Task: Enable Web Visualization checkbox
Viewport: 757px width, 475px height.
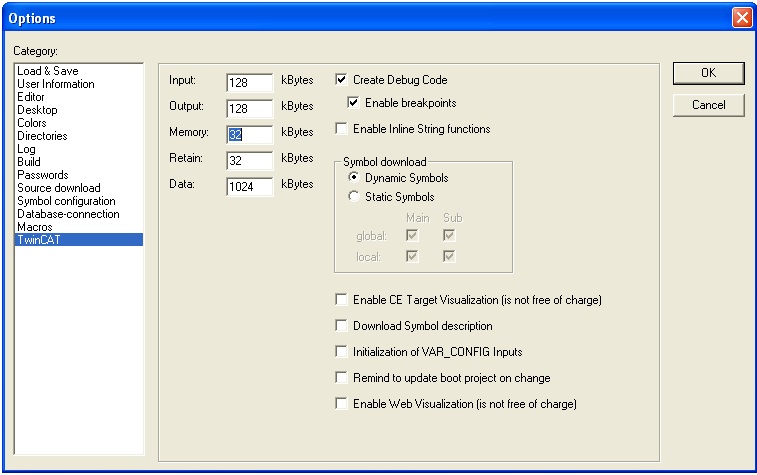Action: [341, 404]
